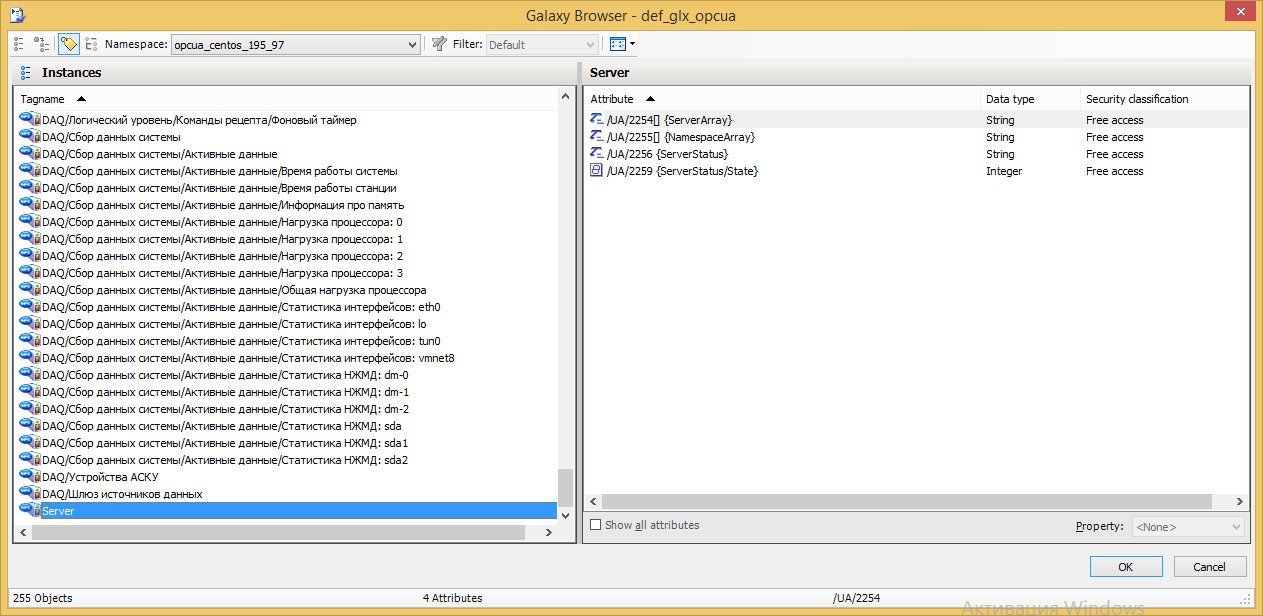Click the Instances panel header icon
Viewport: 1263px width, 616px height.
[x=26, y=73]
